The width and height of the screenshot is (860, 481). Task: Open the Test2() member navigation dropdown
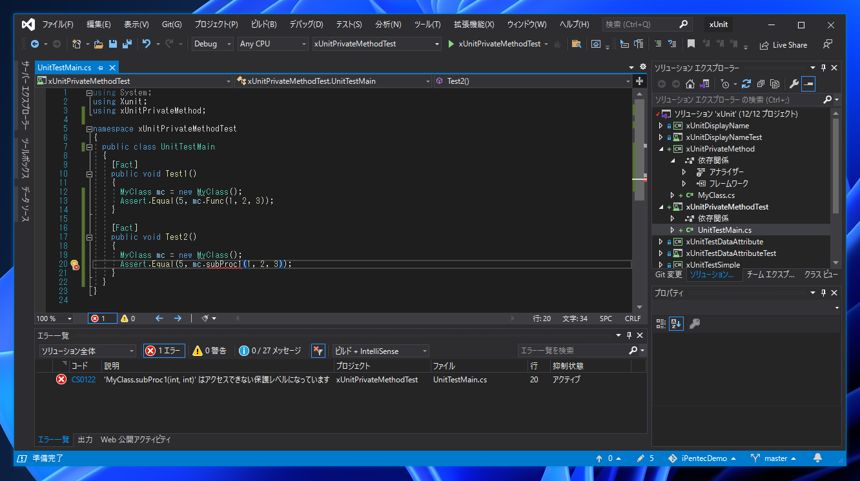click(533, 81)
